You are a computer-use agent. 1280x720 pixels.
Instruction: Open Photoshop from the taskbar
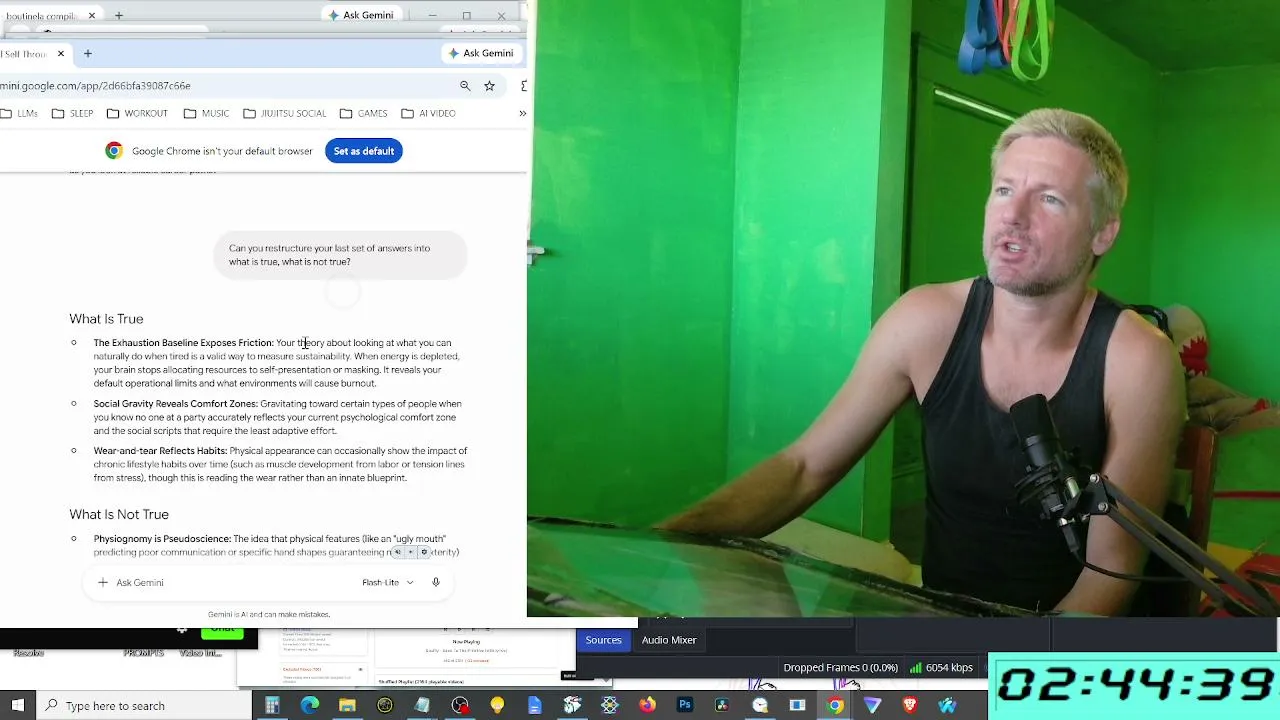685,706
